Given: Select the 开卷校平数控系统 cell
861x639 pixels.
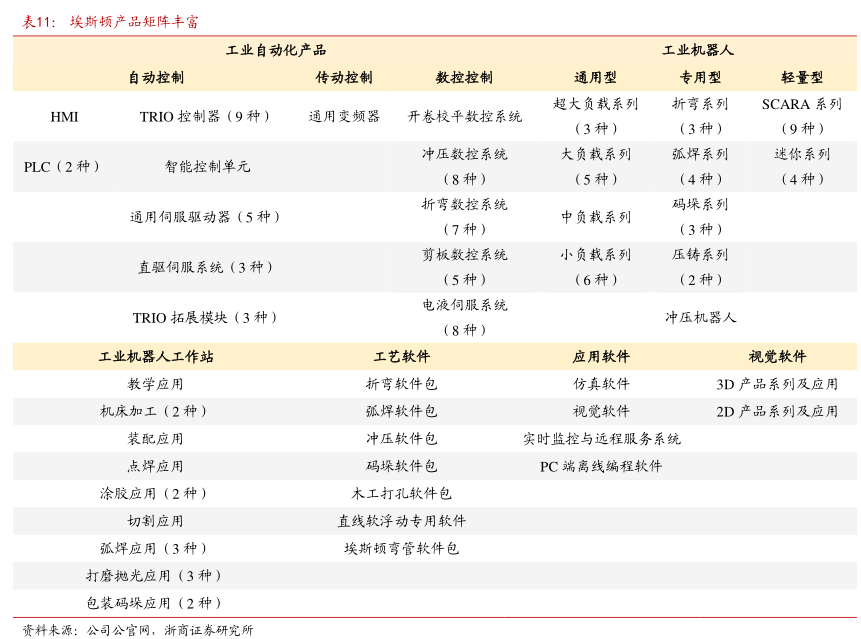Looking at the screenshot, I should tap(464, 117).
